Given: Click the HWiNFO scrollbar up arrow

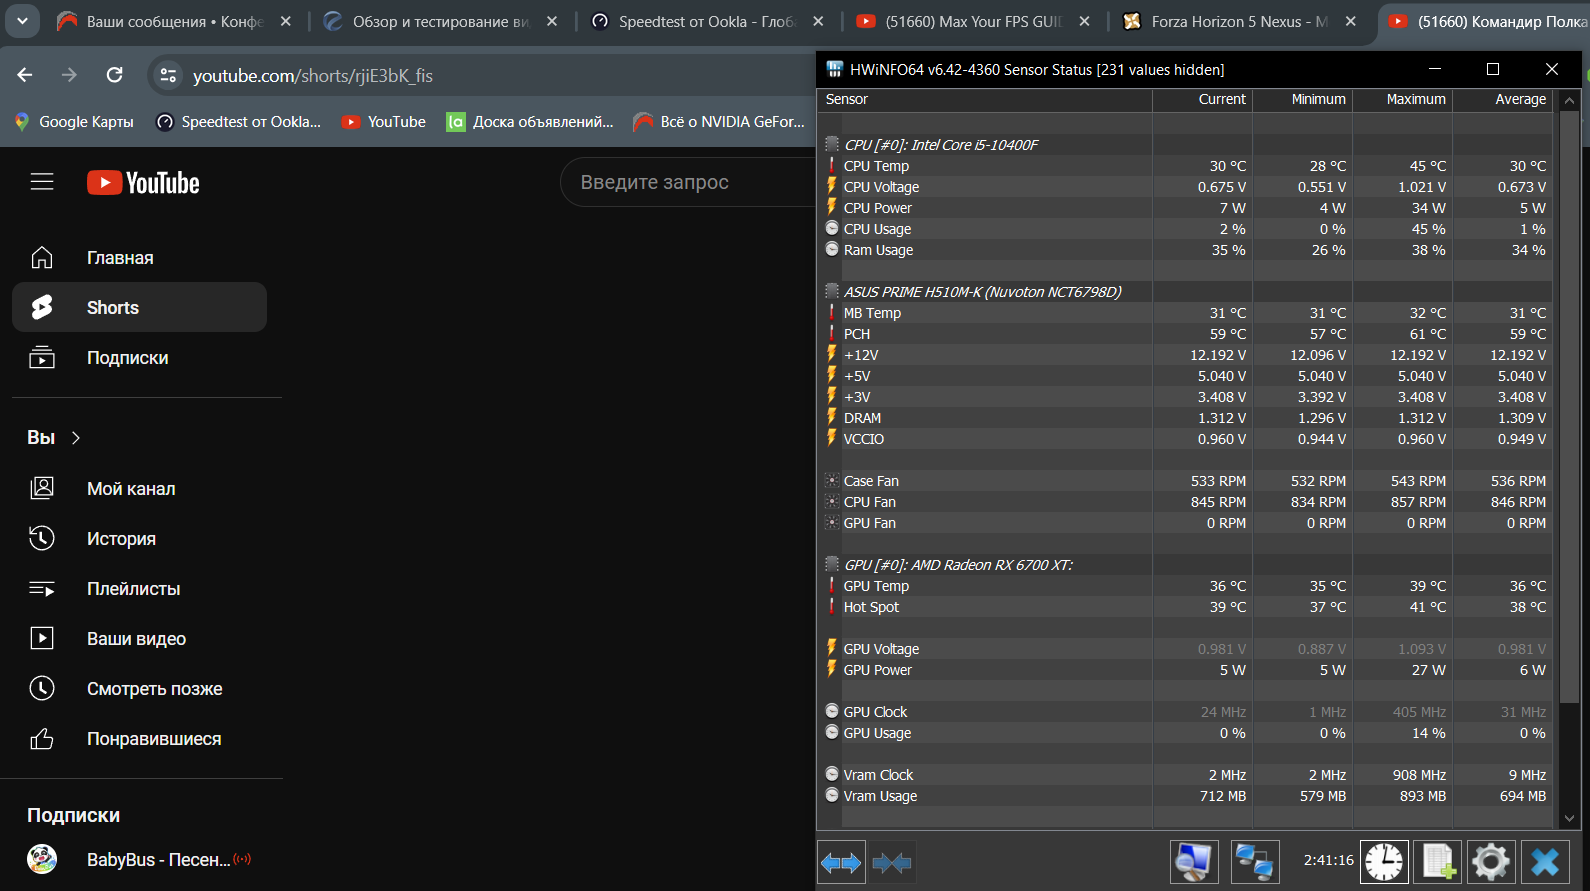Looking at the screenshot, I should (1569, 101).
